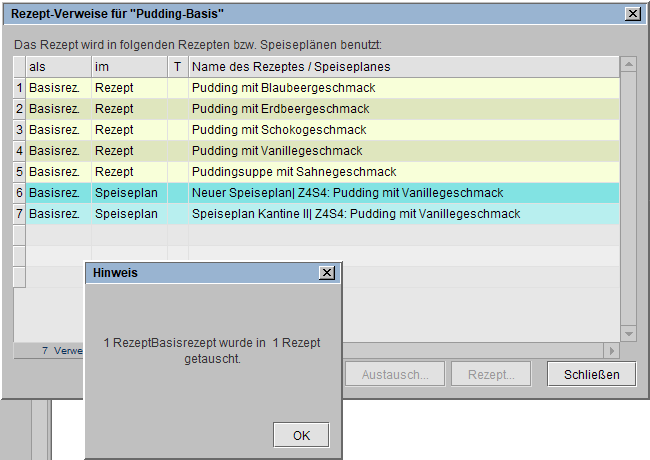Viewport: 650px width, 460px height.
Task: Sort by the "als" column header
Action: click(58, 67)
